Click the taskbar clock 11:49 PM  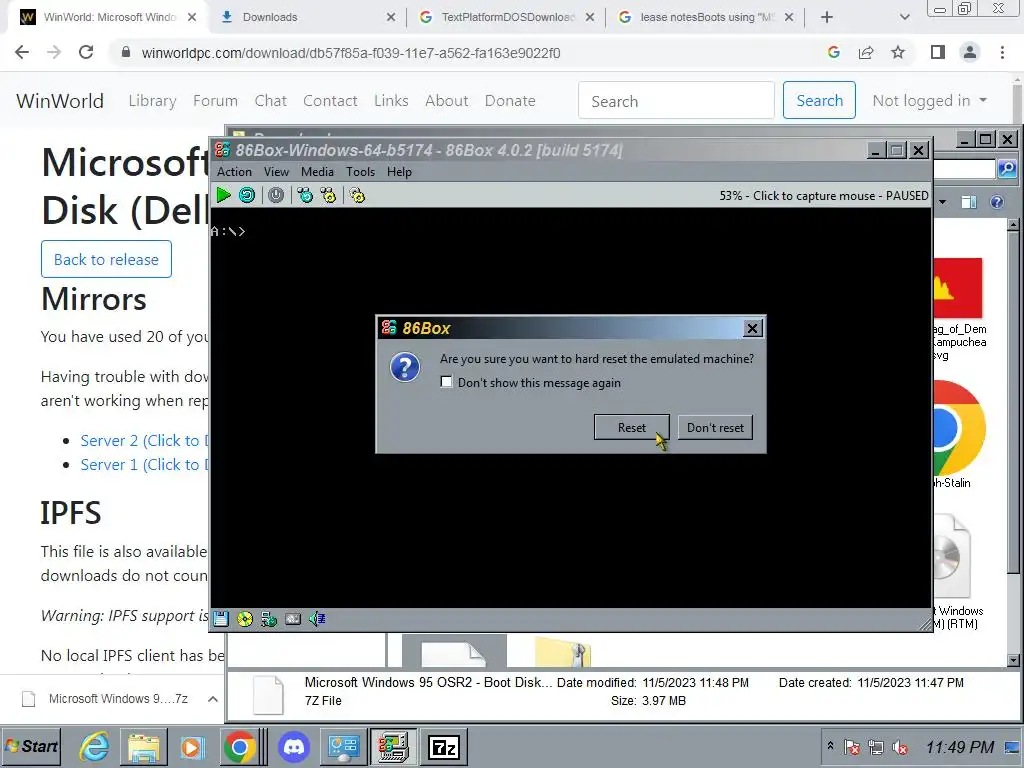coord(959,747)
